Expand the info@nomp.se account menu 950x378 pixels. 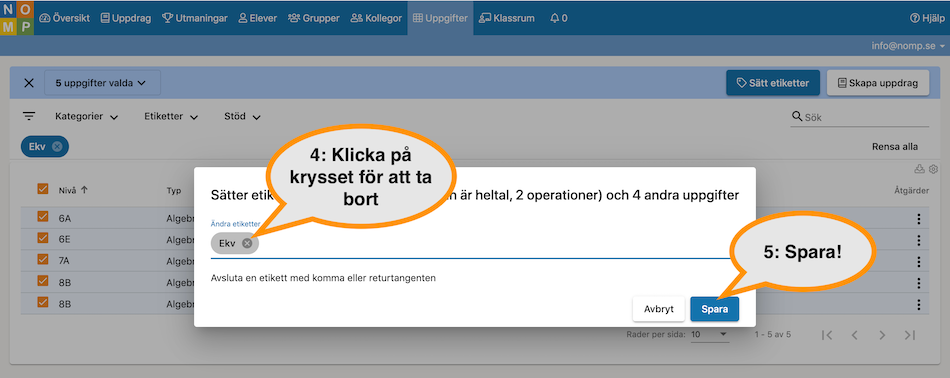(x=908, y=45)
